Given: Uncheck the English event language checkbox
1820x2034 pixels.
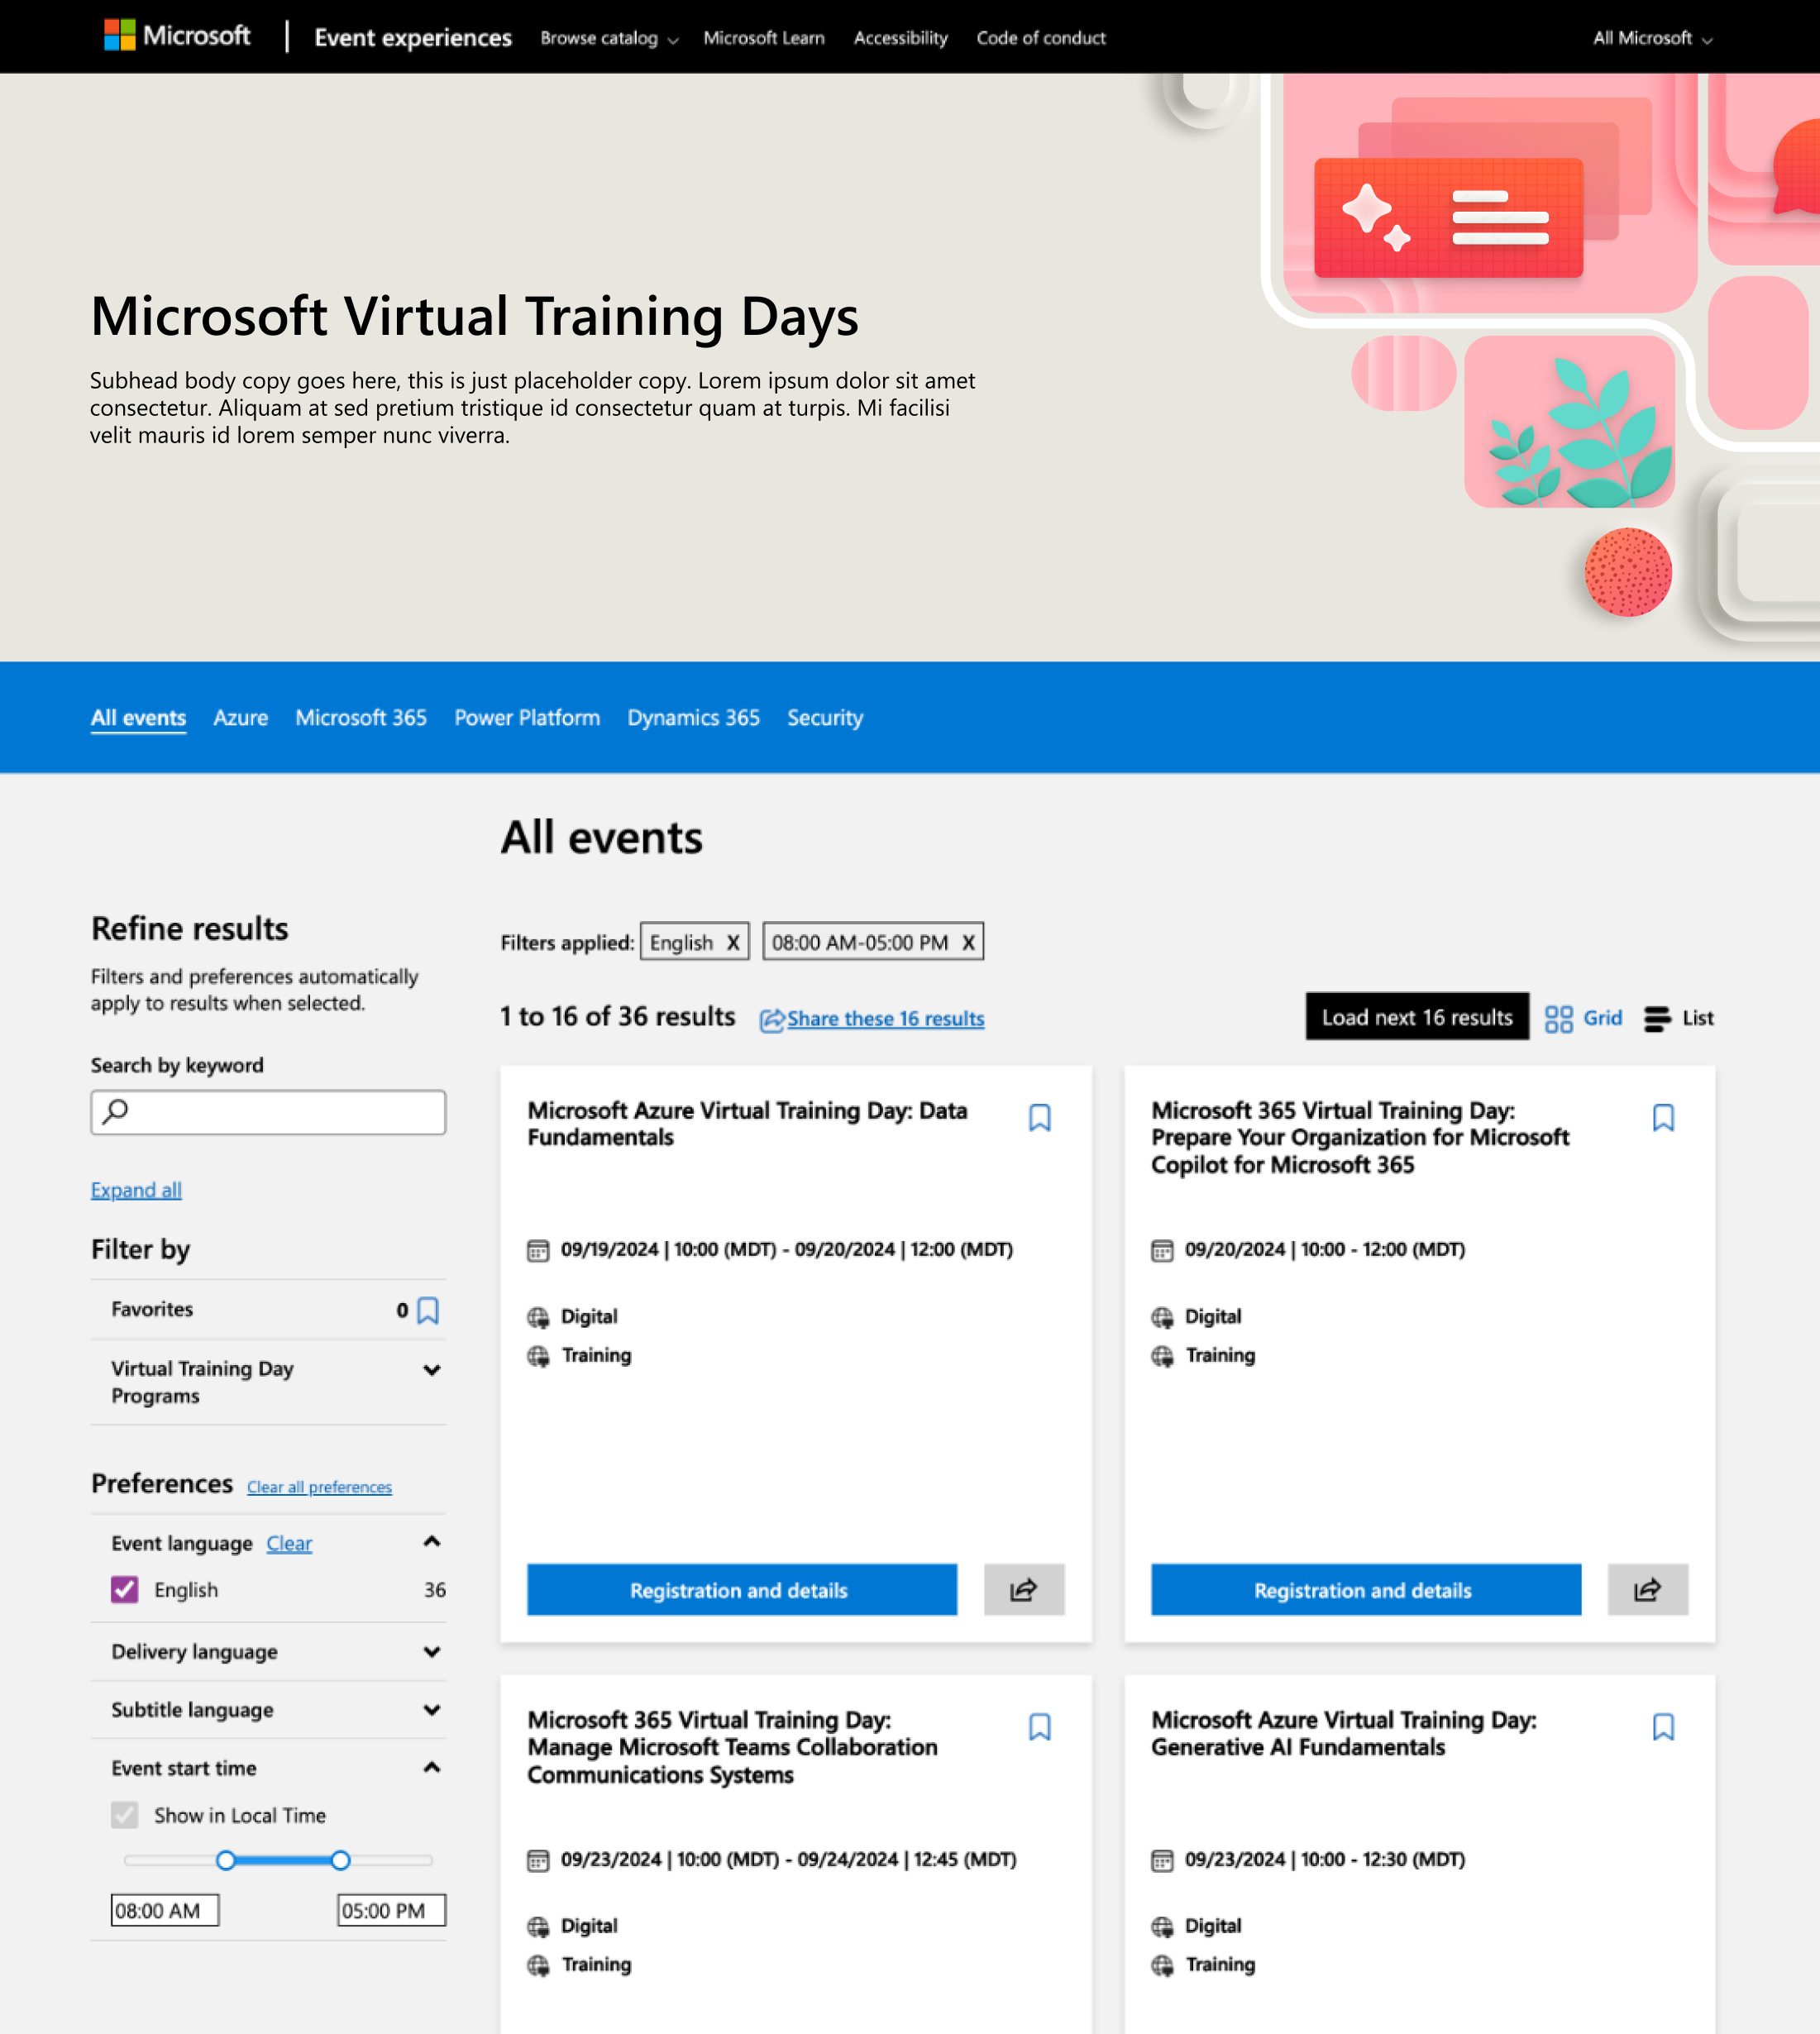Looking at the screenshot, I should (x=125, y=1589).
